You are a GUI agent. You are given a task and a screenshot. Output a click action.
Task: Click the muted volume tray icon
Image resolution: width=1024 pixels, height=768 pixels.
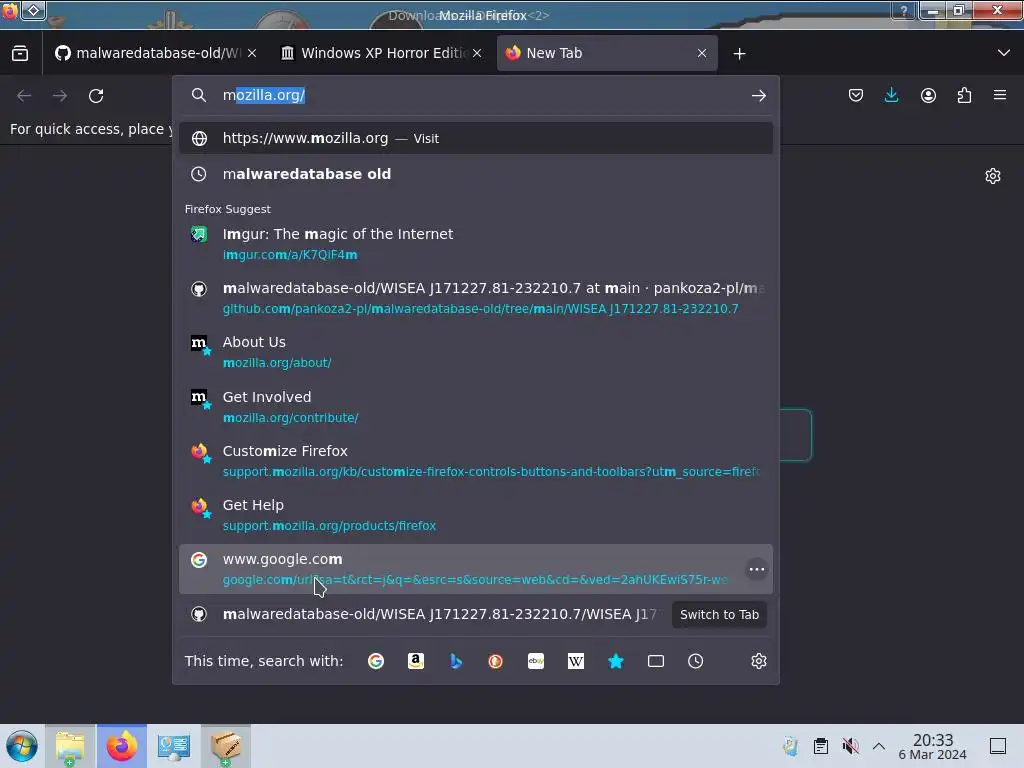coord(850,746)
